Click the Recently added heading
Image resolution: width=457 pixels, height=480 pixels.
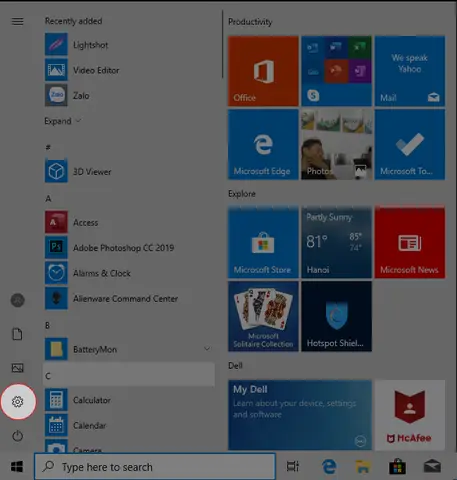pyautogui.click(x=73, y=21)
